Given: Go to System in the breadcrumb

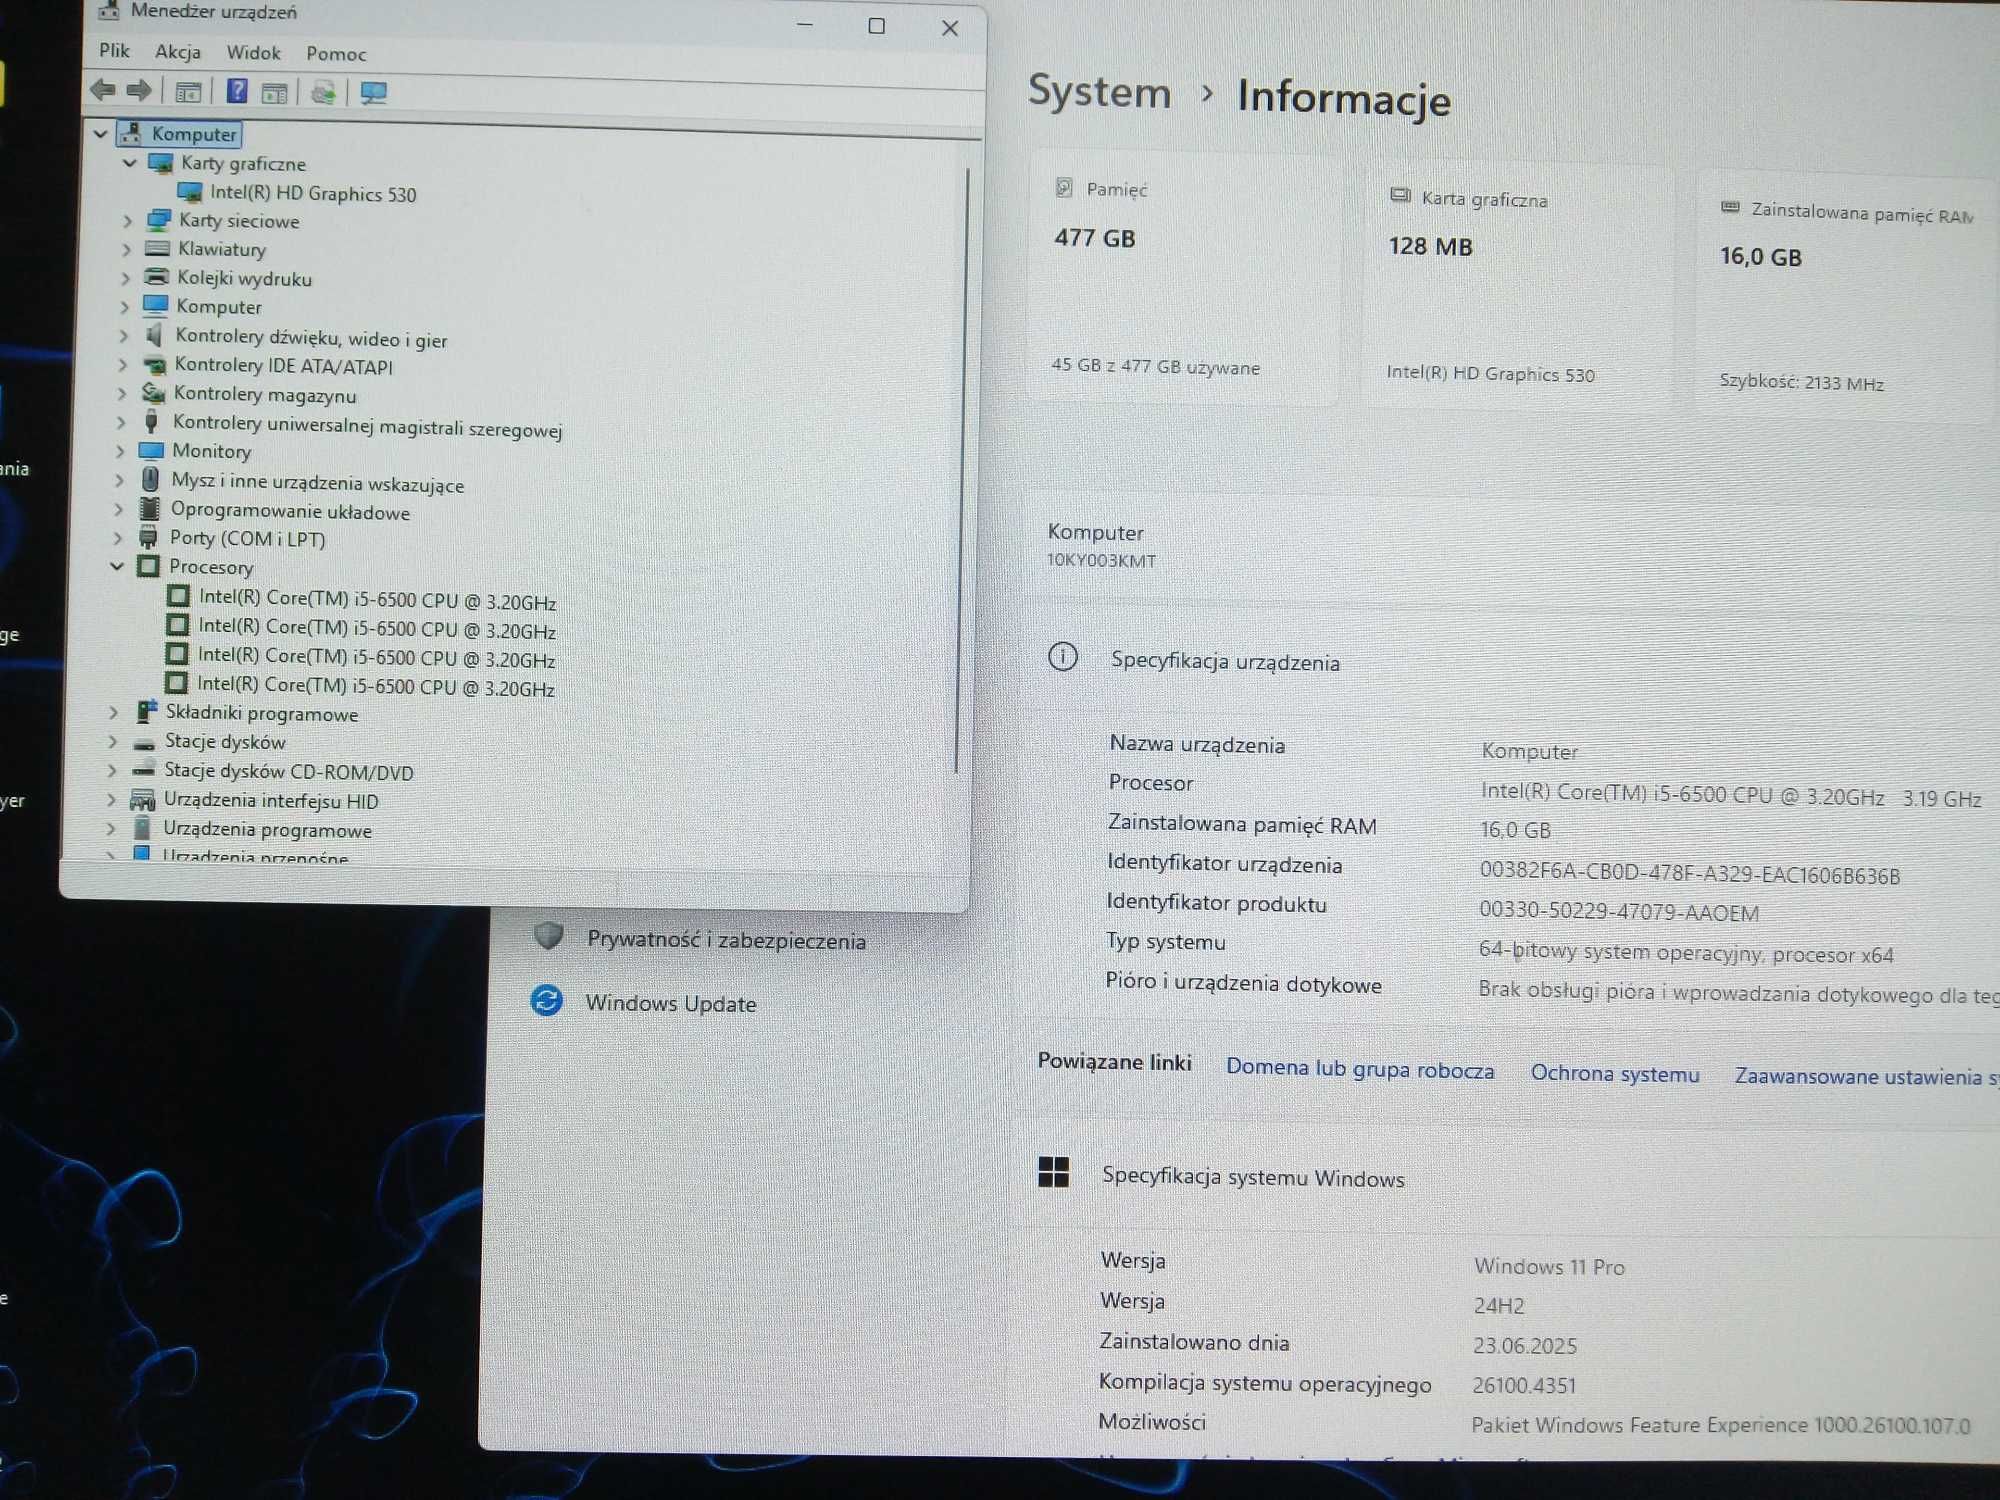Looking at the screenshot, I should pyautogui.click(x=1099, y=92).
